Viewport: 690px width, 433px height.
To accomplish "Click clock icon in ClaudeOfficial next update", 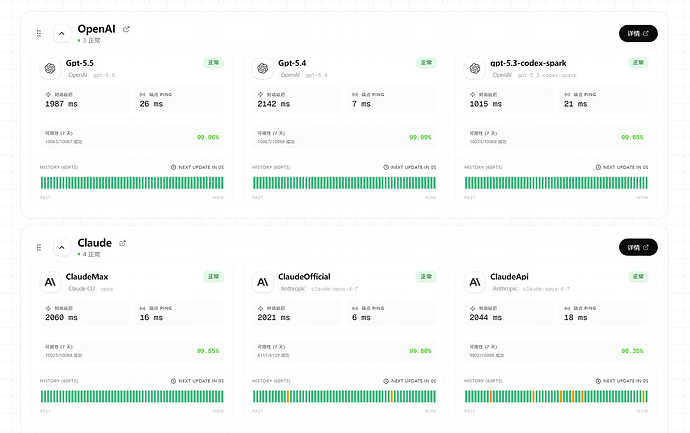I will (386, 381).
